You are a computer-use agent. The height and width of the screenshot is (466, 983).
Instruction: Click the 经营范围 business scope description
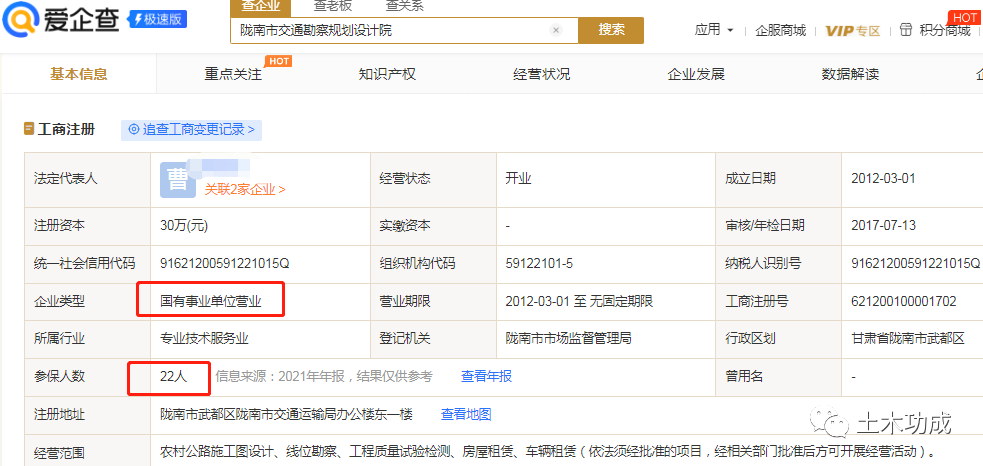[x=549, y=452]
